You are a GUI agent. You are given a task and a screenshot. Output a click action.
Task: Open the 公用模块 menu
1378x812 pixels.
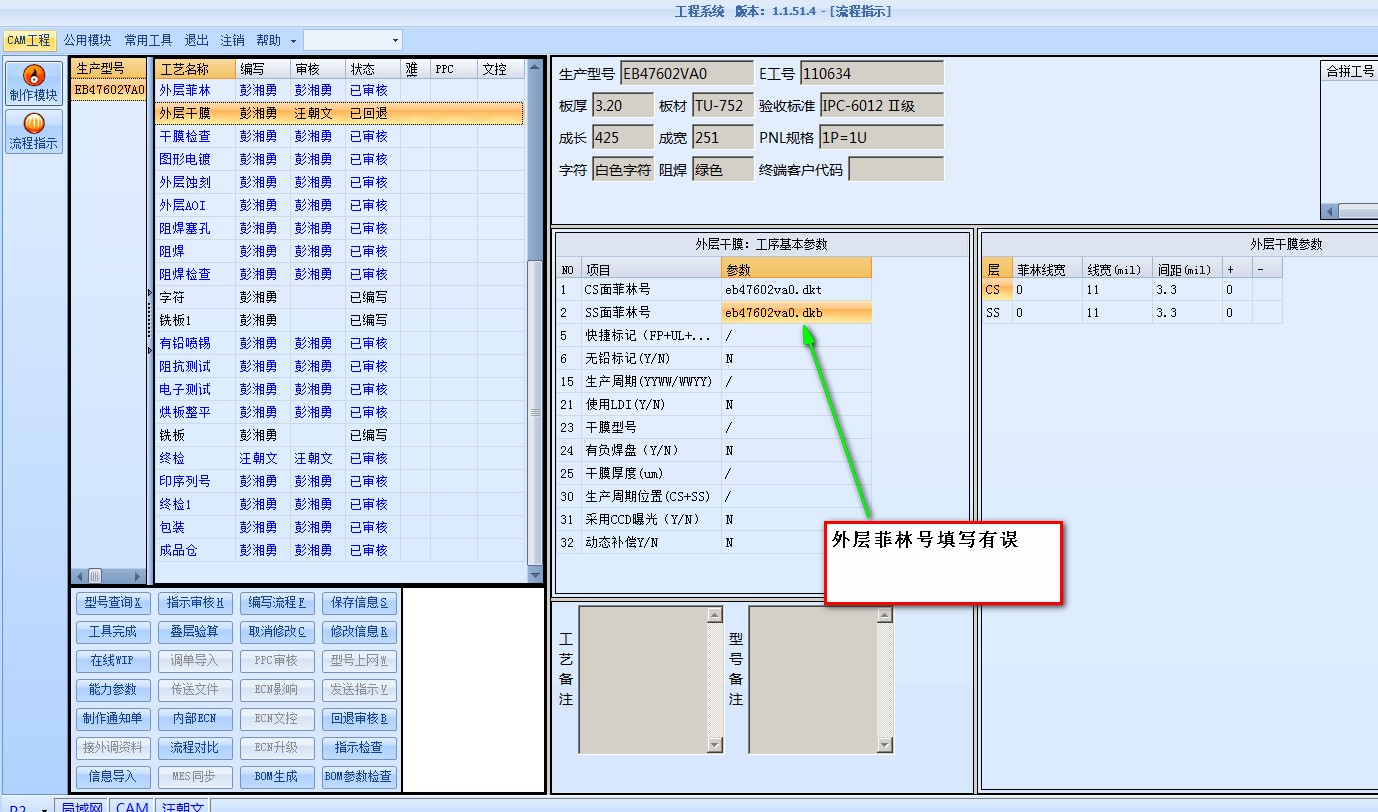click(x=88, y=40)
